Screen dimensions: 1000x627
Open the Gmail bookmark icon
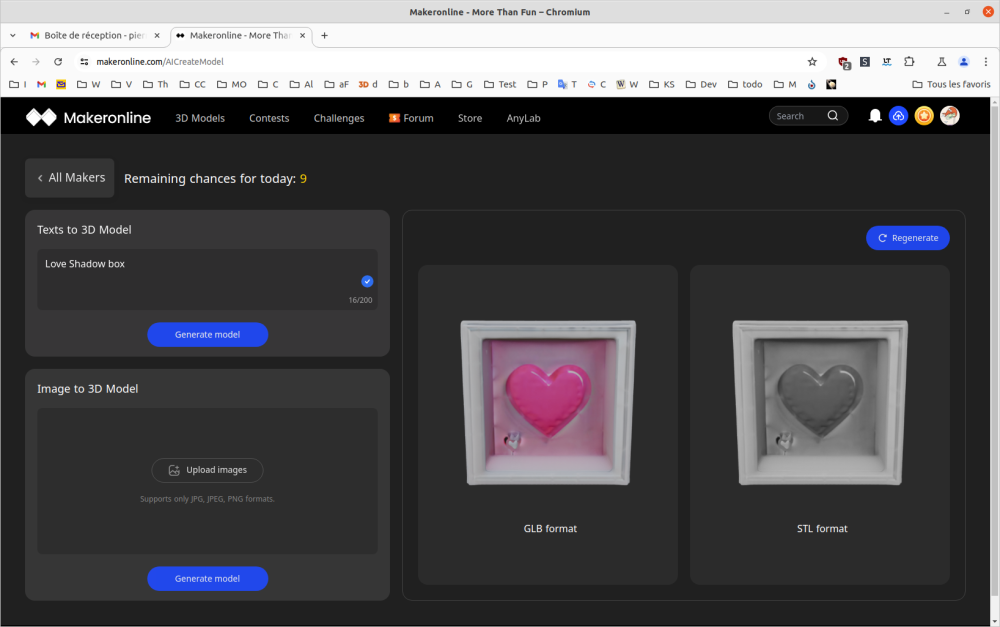[41, 84]
